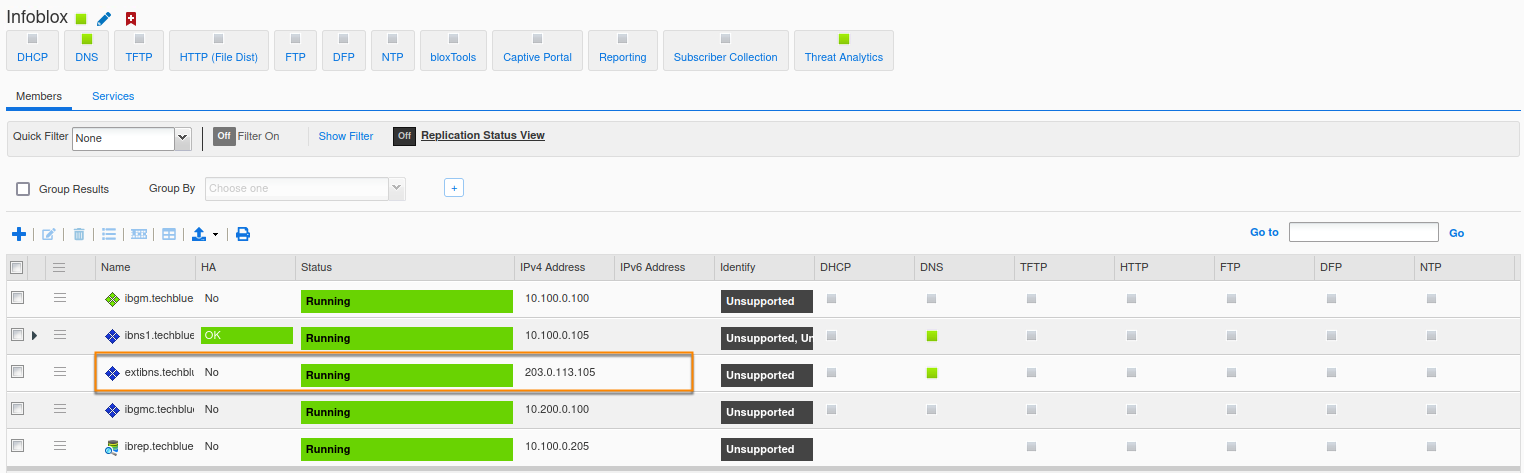Click the ibgmc.techblue member icon

pyautogui.click(x=112, y=410)
